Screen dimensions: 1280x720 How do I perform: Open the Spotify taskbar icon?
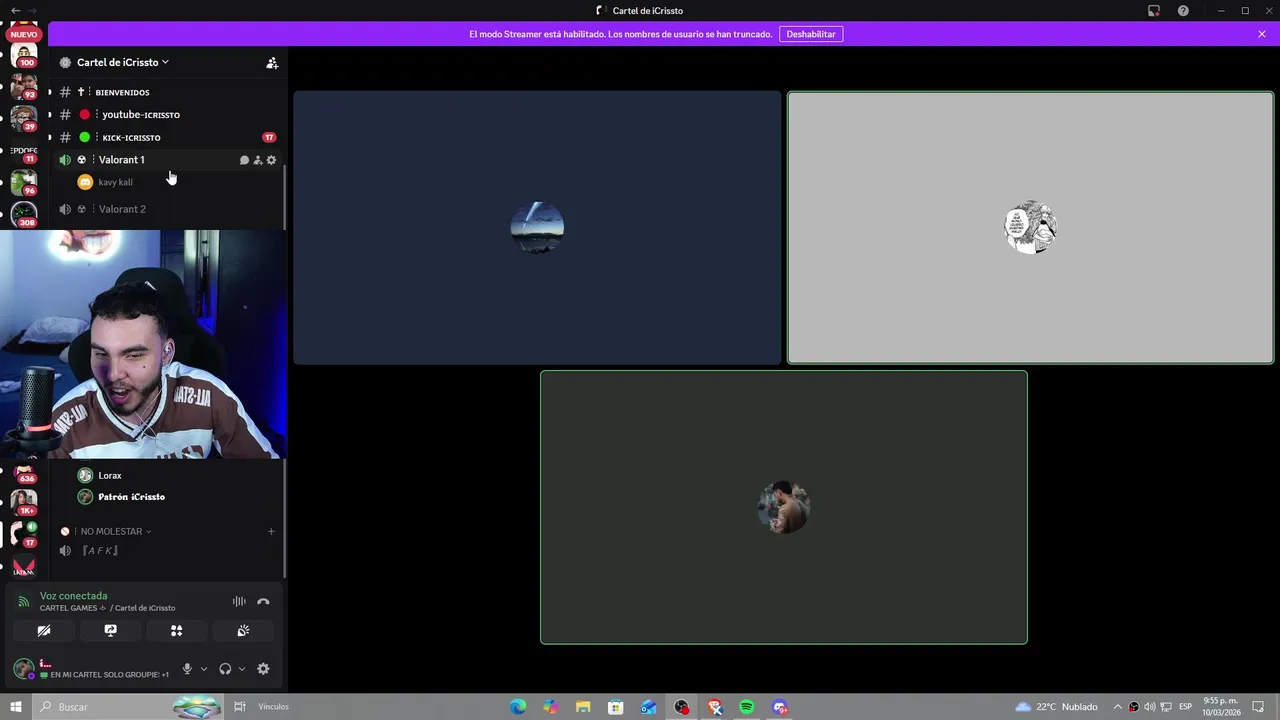[x=747, y=707]
